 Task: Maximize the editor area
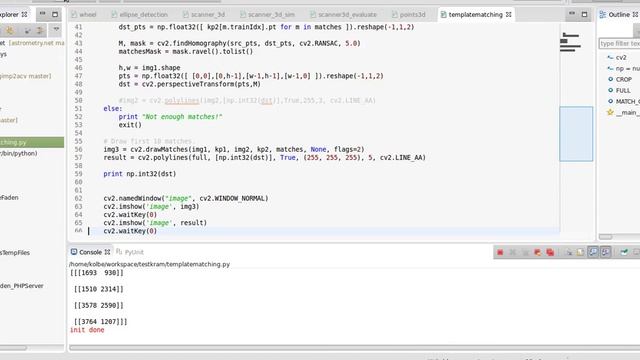pos(584,14)
